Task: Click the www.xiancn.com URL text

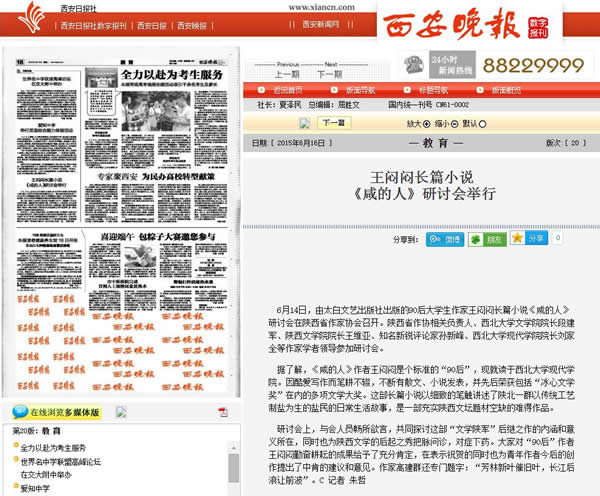Action: pyautogui.click(x=321, y=7)
